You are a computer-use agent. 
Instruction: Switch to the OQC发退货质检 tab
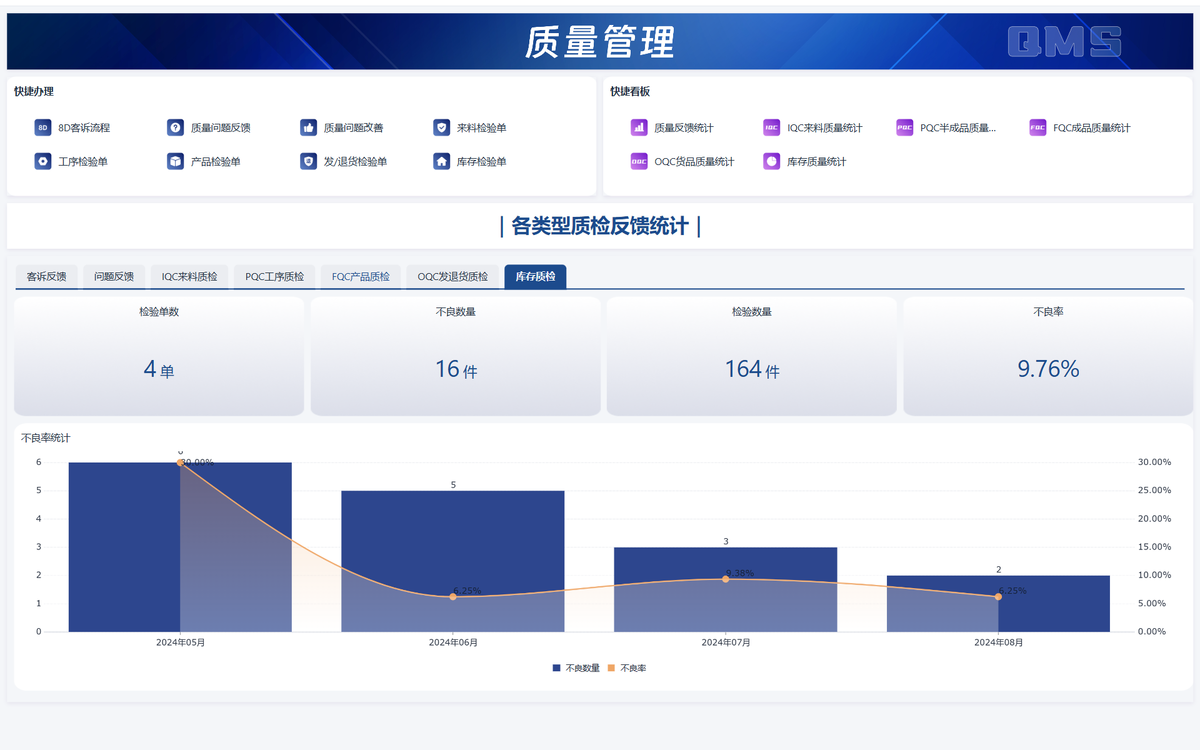click(x=453, y=277)
